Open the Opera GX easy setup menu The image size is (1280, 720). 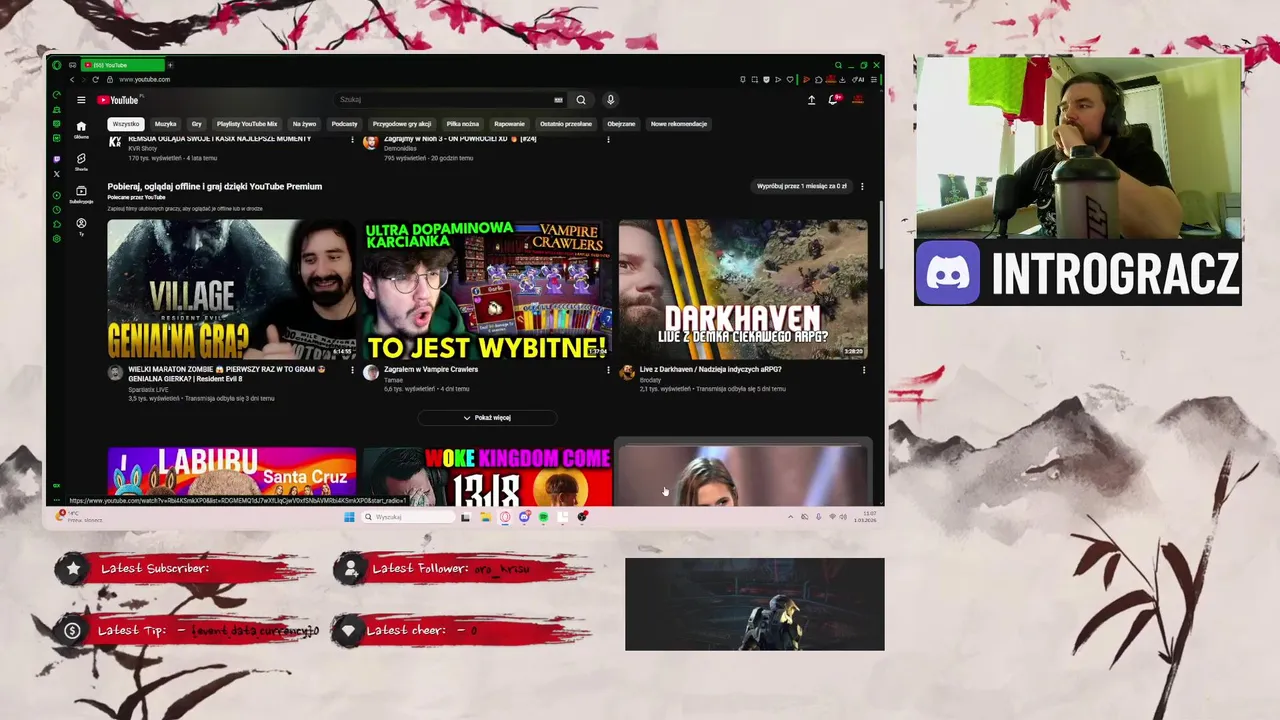coord(875,79)
